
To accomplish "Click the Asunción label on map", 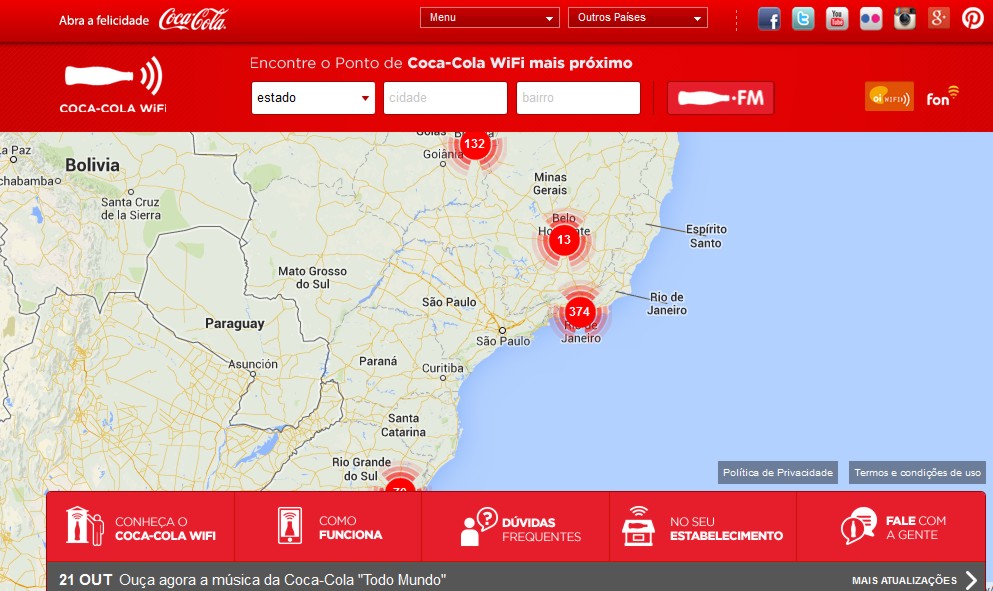I will pos(253,364).
